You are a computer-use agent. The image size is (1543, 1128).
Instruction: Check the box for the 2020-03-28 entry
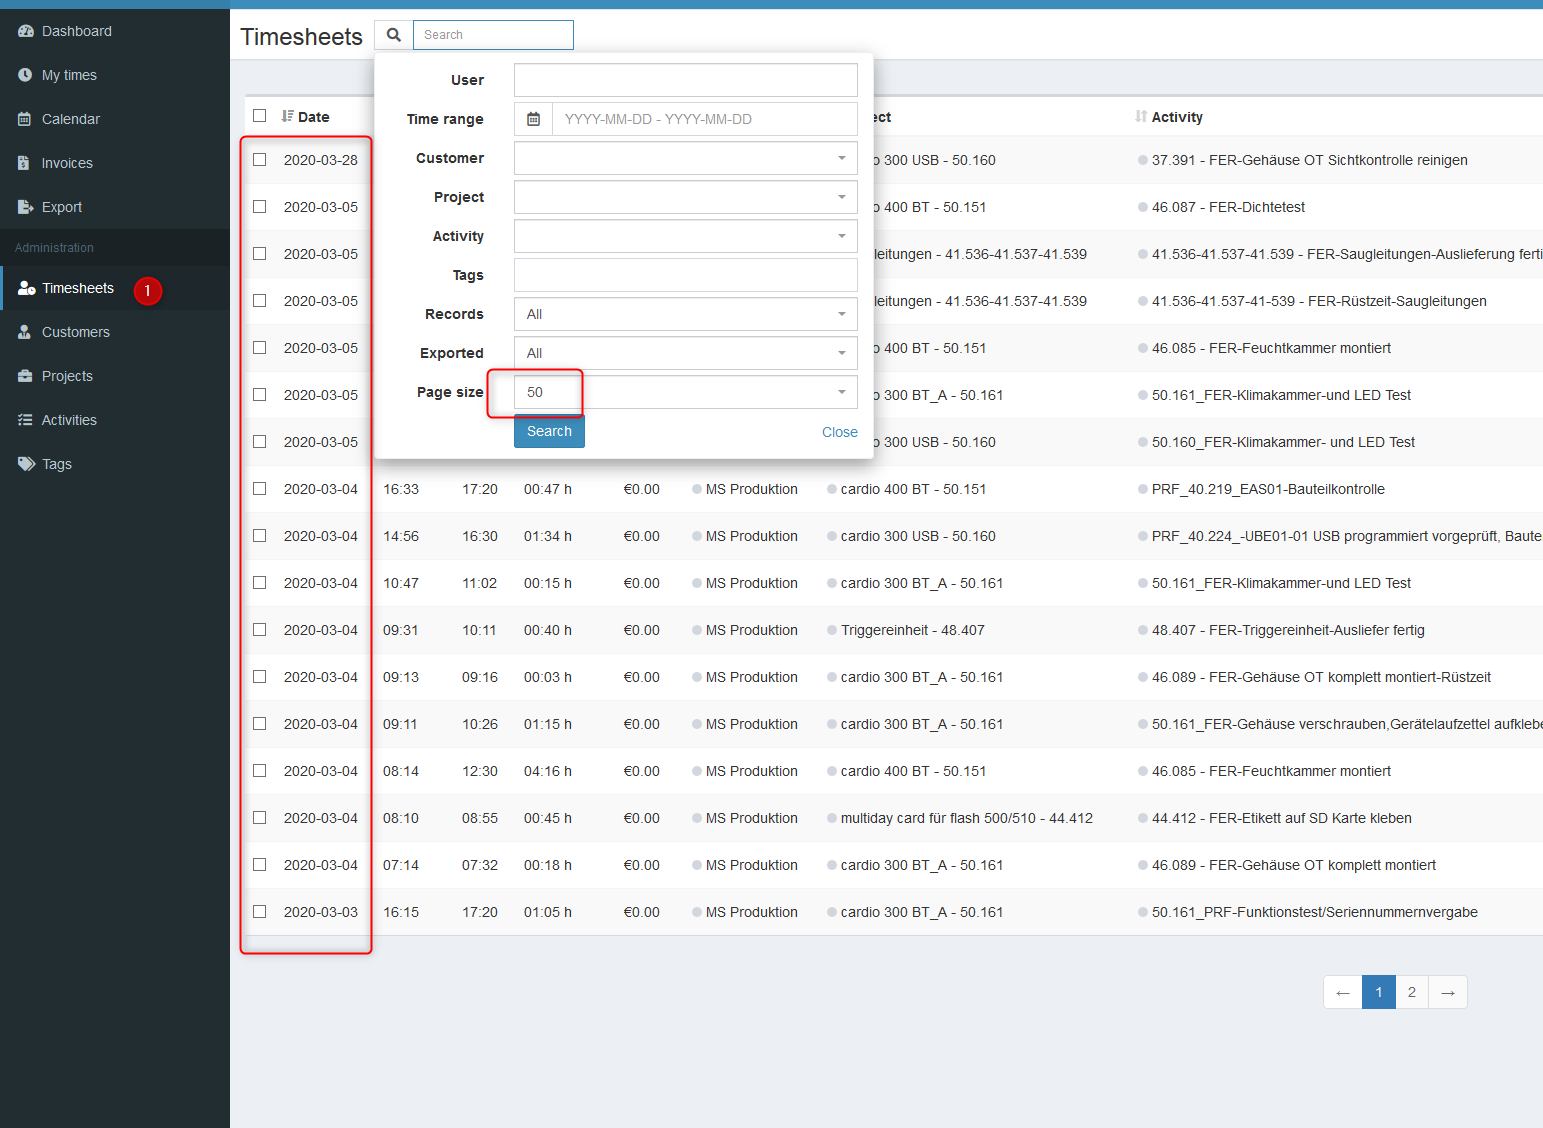259,159
